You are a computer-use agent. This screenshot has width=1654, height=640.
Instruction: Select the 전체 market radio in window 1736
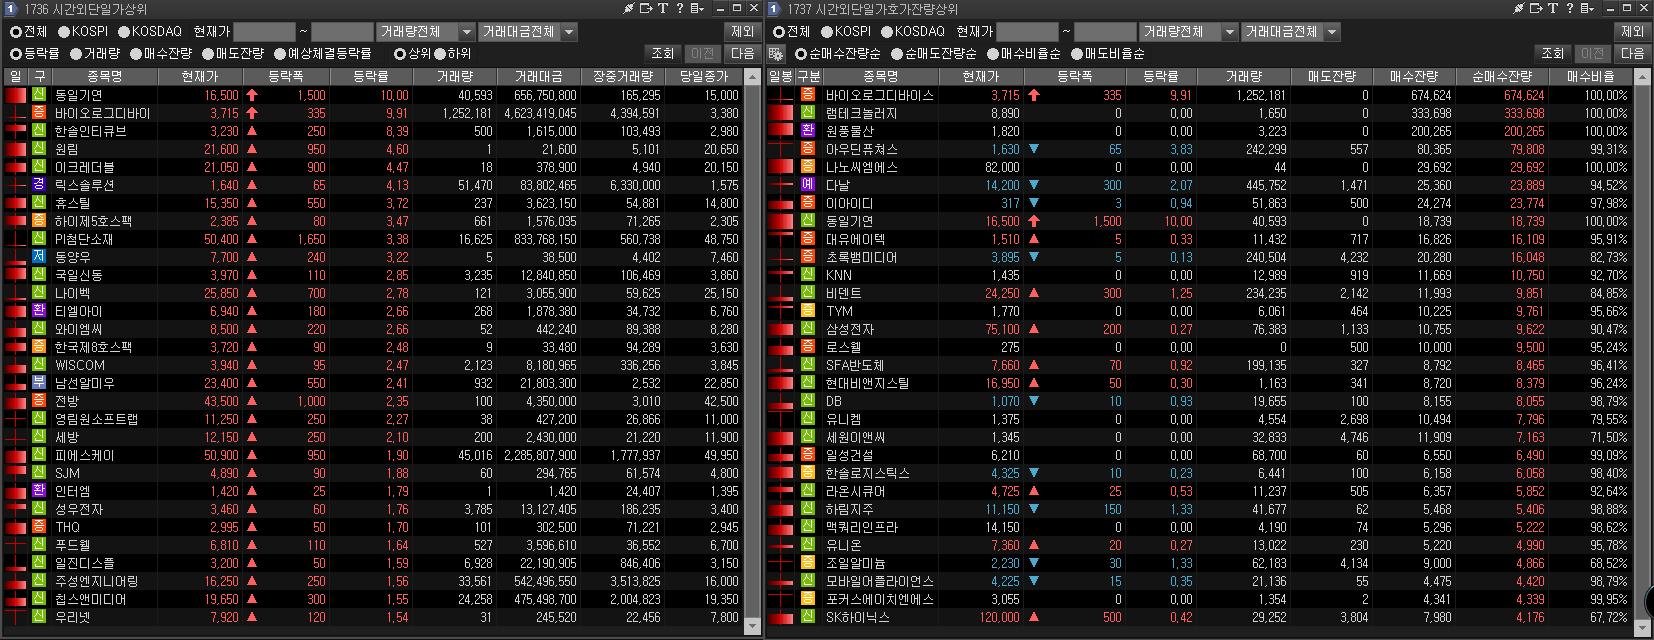pyautogui.click(x=16, y=31)
